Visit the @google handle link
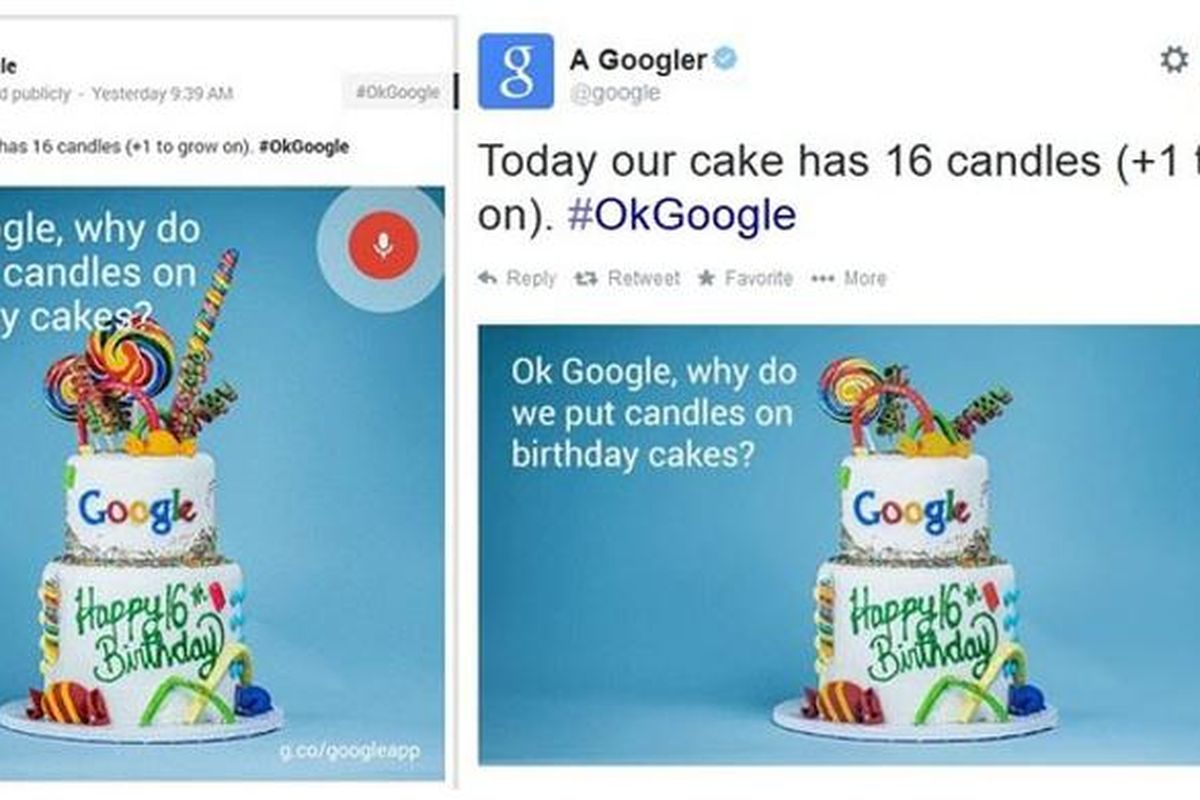 coord(615,93)
